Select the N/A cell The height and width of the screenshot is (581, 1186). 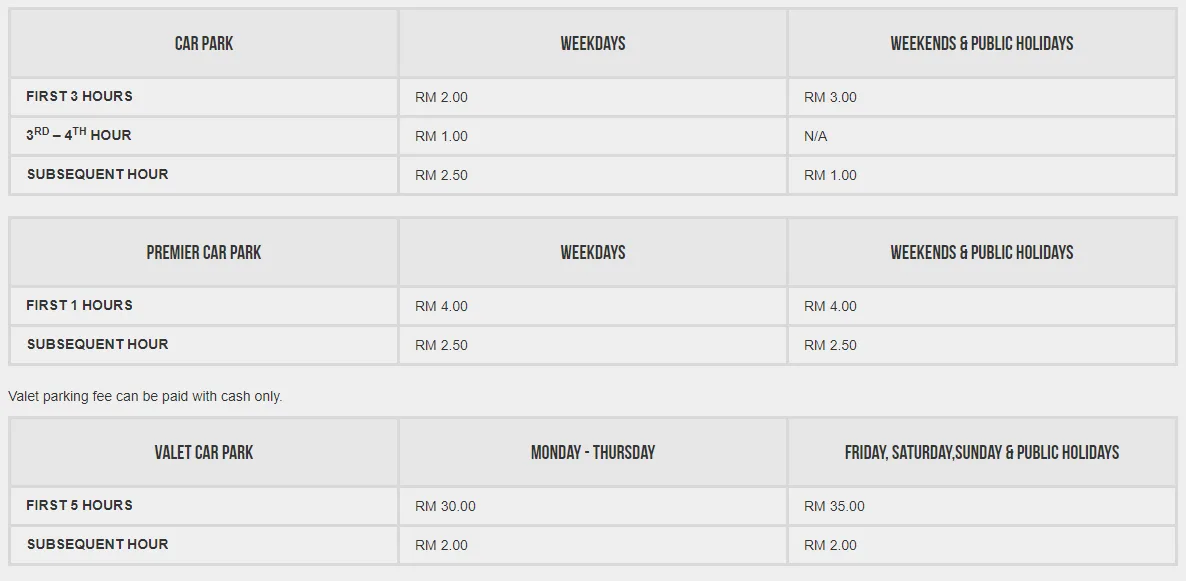tap(816, 136)
